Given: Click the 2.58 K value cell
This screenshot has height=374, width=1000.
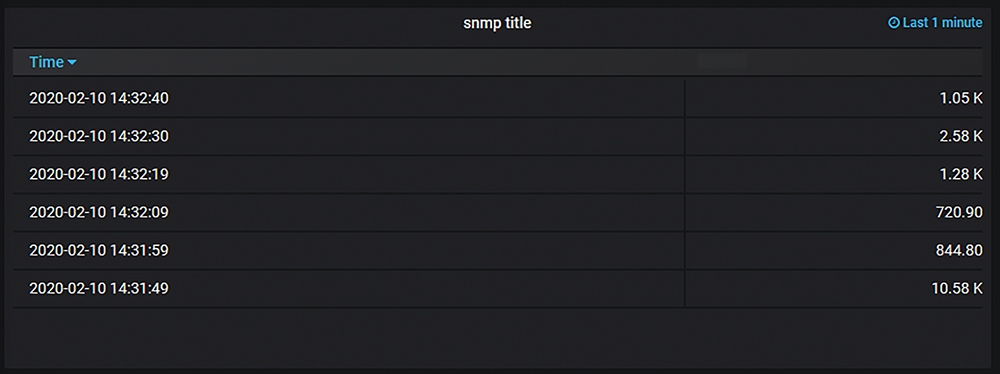Looking at the screenshot, I should point(834,137).
